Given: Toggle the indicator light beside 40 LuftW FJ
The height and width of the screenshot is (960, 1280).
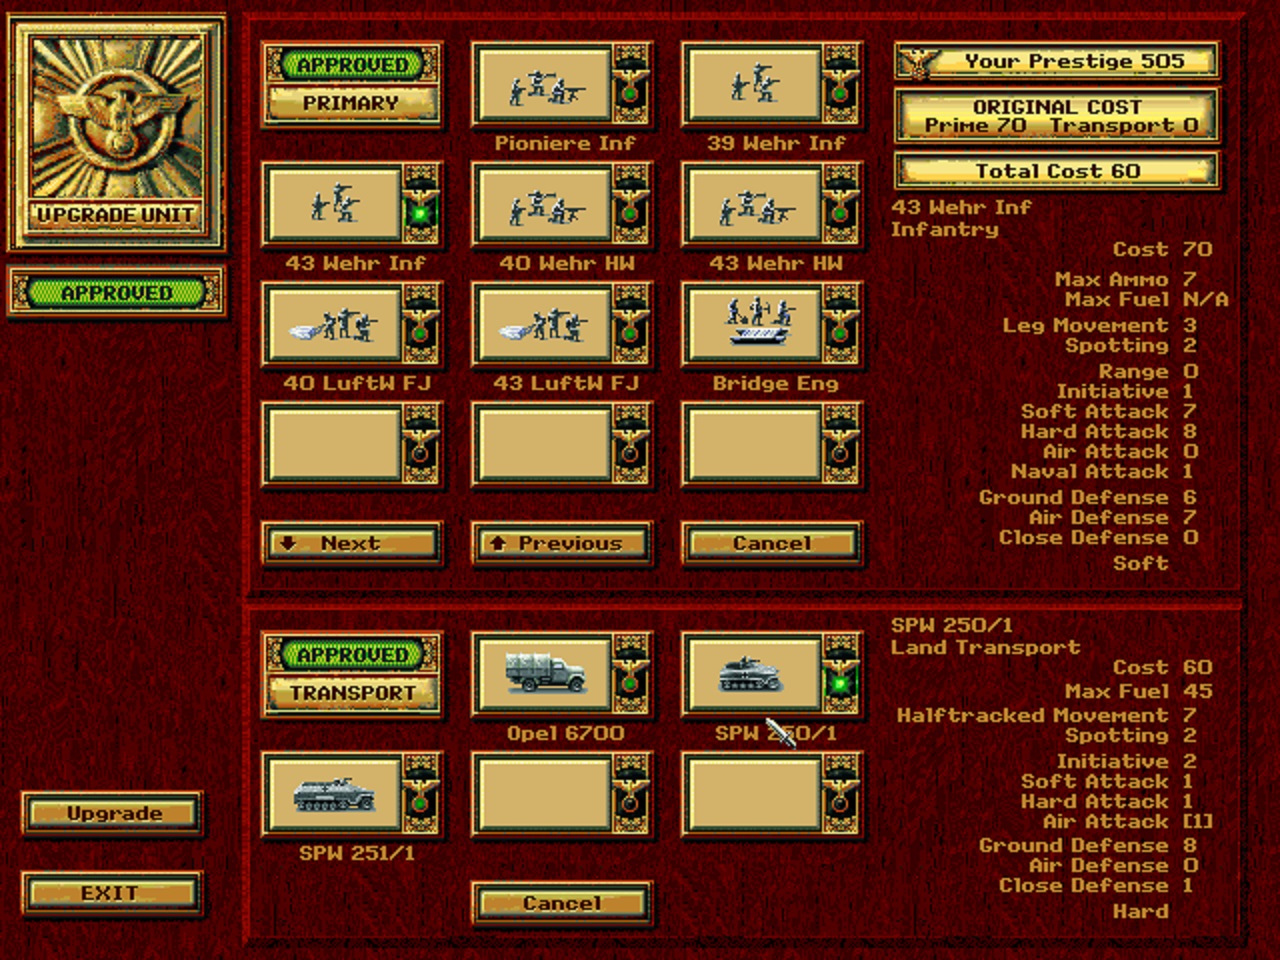Looking at the screenshot, I should [421, 334].
